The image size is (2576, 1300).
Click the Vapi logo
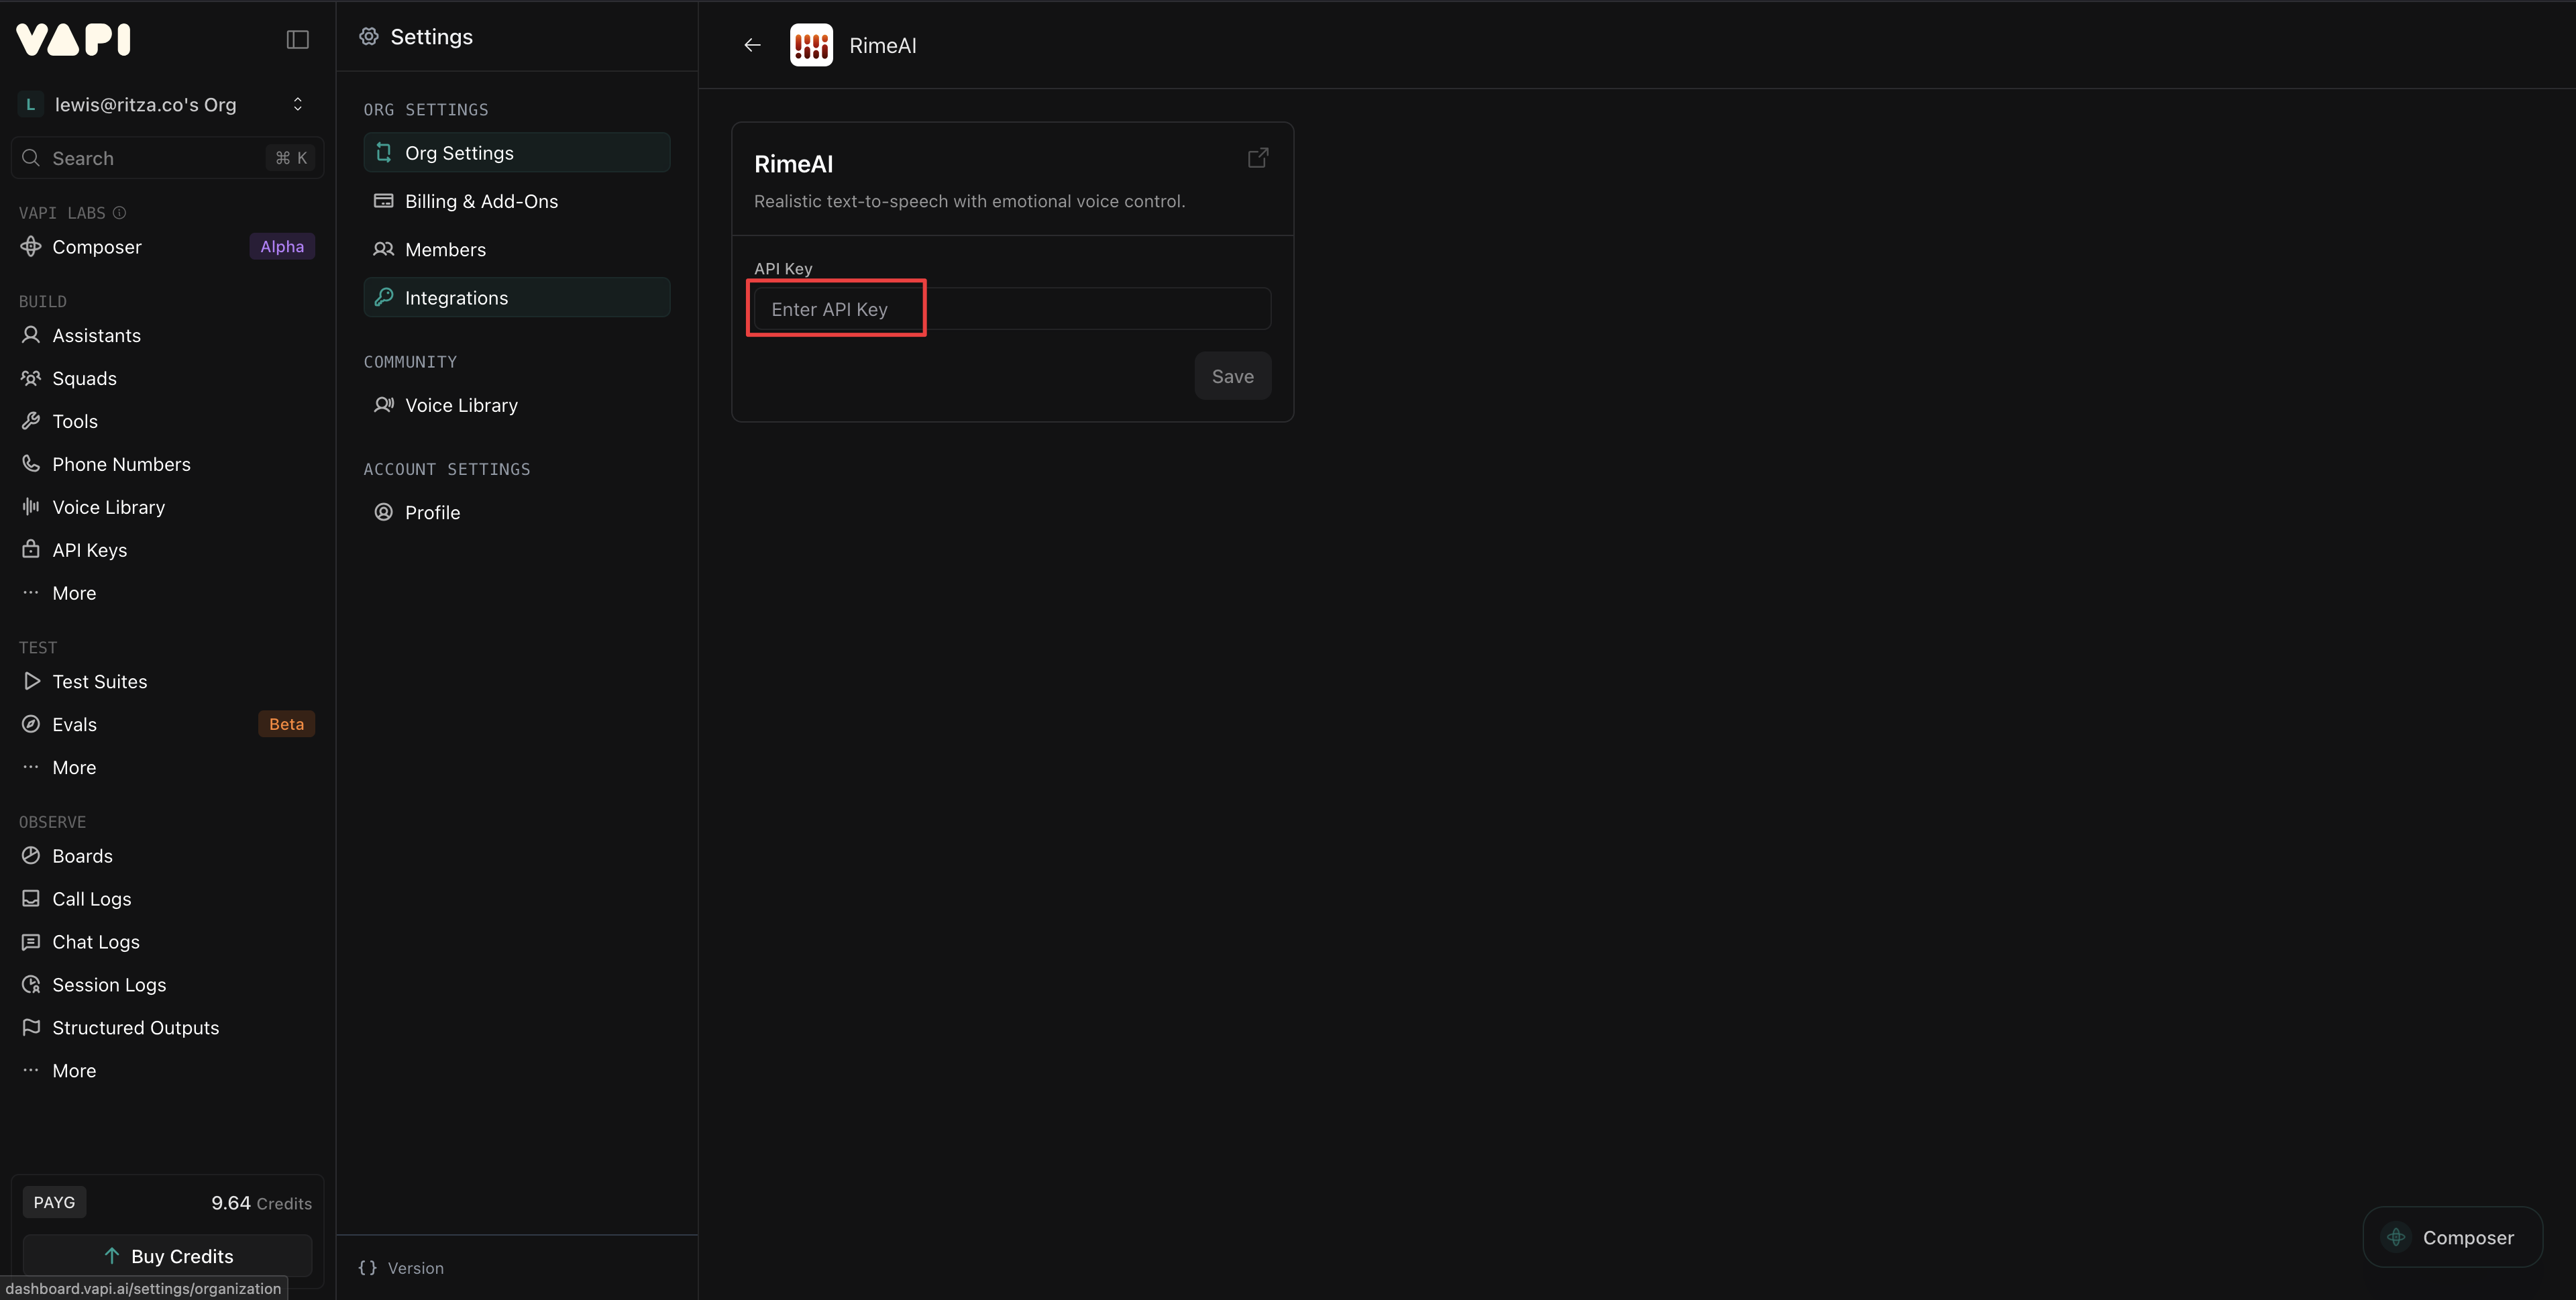point(72,39)
